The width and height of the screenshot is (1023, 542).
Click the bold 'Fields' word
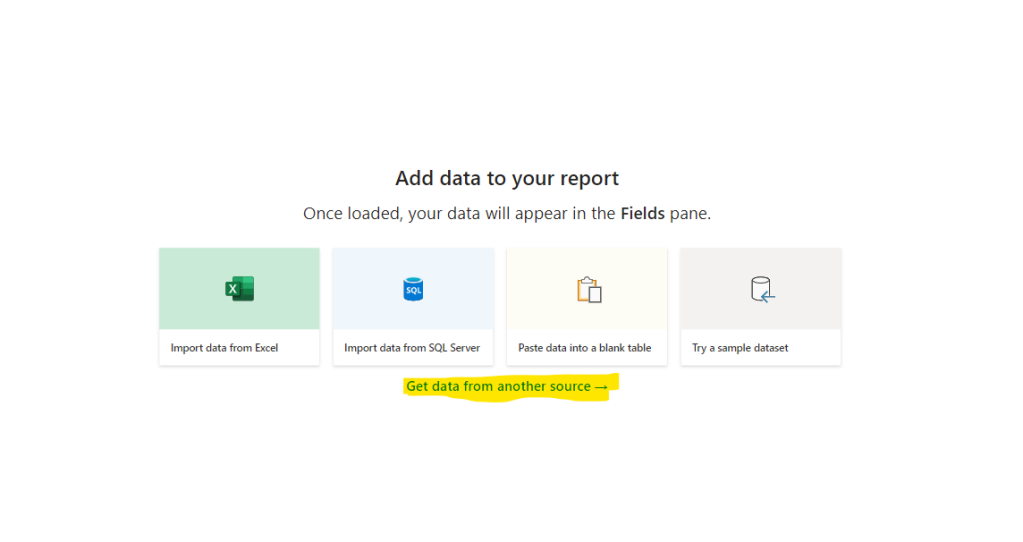[643, 213]
